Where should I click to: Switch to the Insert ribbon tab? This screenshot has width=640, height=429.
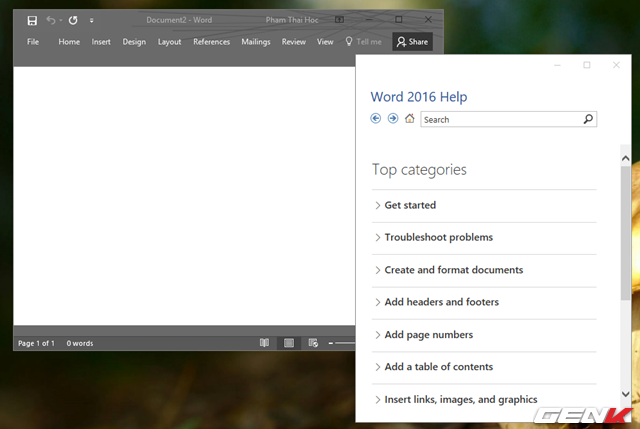101,42
